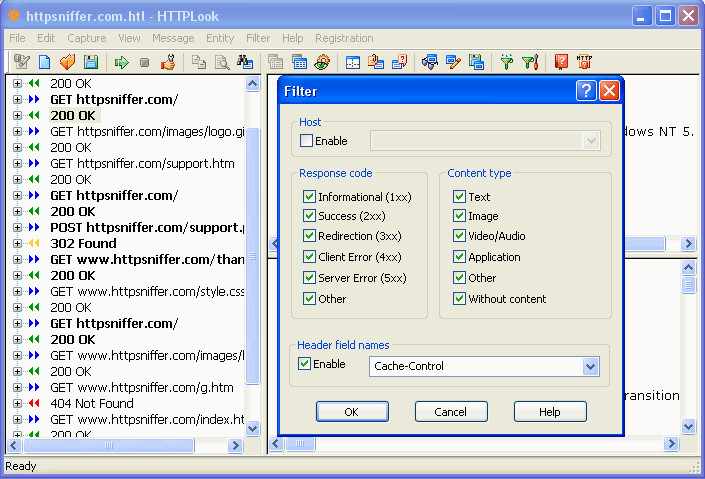This screenshot has width=705, height=479.
Task: Start capture with the green arrow icon
Action: point(121,62)
